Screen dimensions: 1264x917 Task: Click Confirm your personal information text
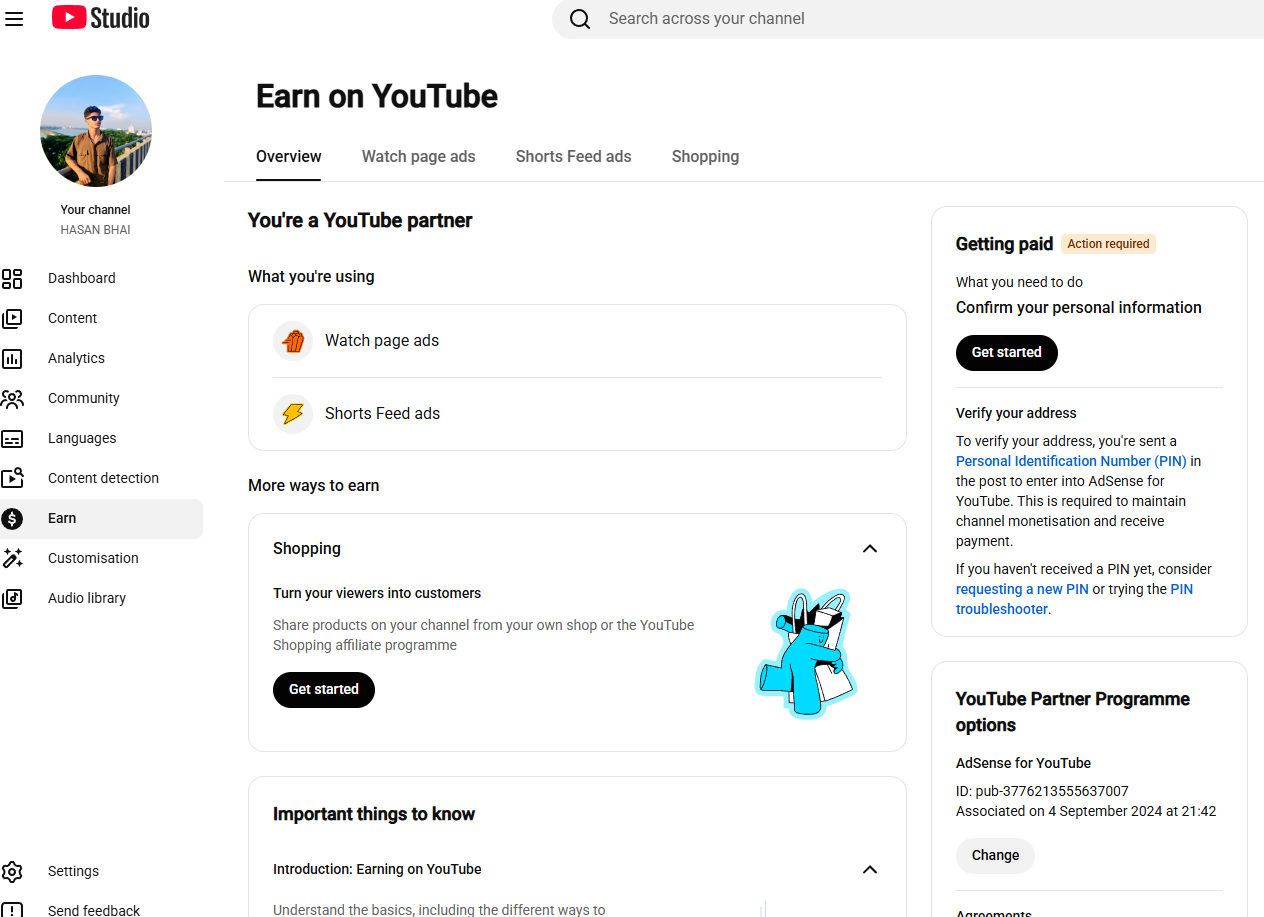click(x=1079, y=308)
